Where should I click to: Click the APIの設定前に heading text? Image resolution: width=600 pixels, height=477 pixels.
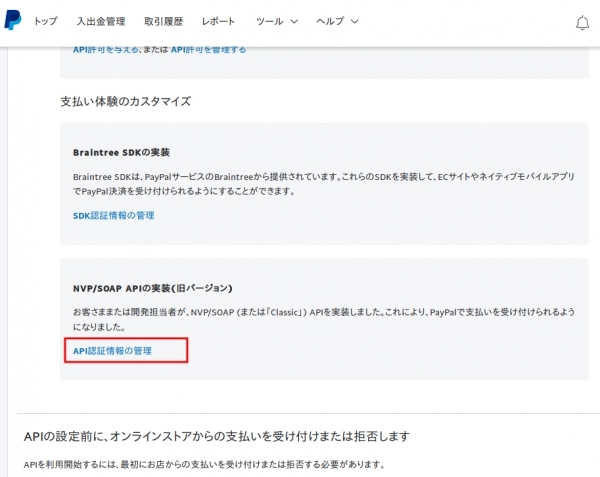pyautogui.click(x=217, y=437)
